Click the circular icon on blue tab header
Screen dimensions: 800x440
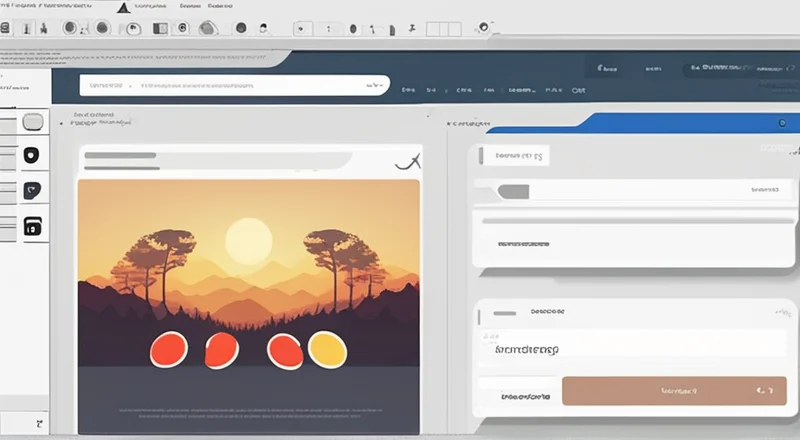[x=781, y=124]
